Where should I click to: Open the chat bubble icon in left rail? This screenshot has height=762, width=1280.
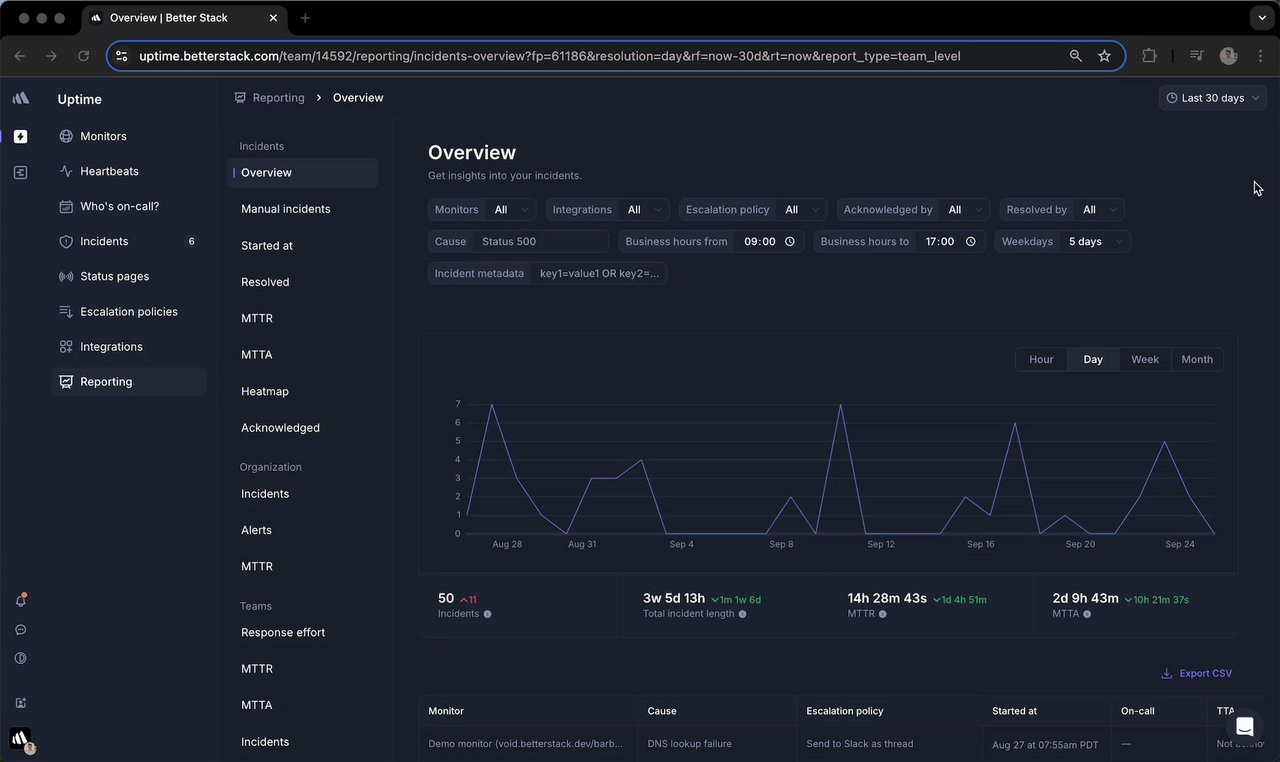click(21, 630)
